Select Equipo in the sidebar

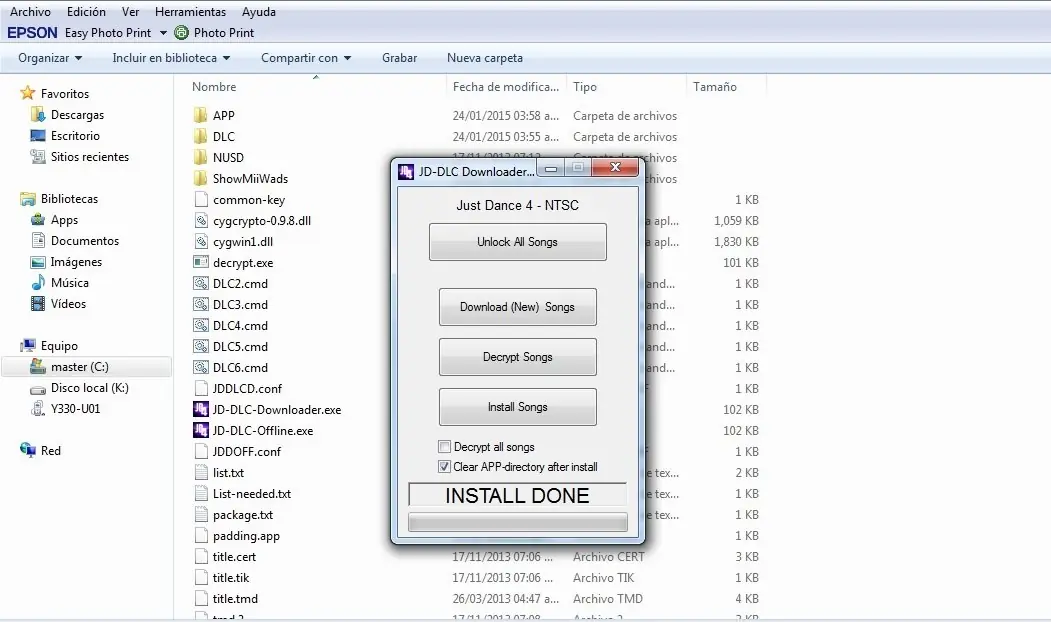pyautogui.click(x=59, y=346)
